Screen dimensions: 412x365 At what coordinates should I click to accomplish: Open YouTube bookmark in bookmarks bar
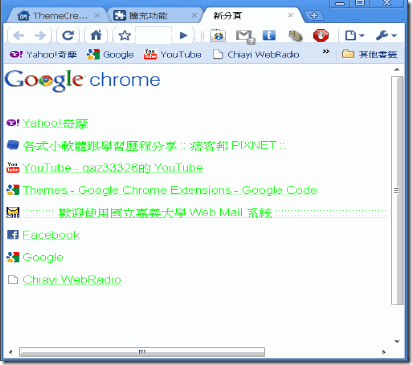(x=172, y=54)
